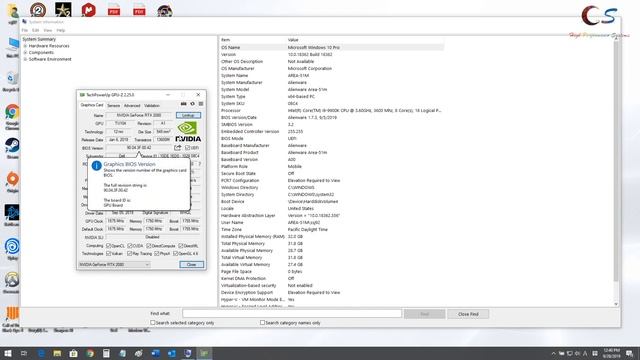Image resolution: width=640 pixels, height=360 pixels.
Task: Expand the Components tree node
Action: pos(25,53)
